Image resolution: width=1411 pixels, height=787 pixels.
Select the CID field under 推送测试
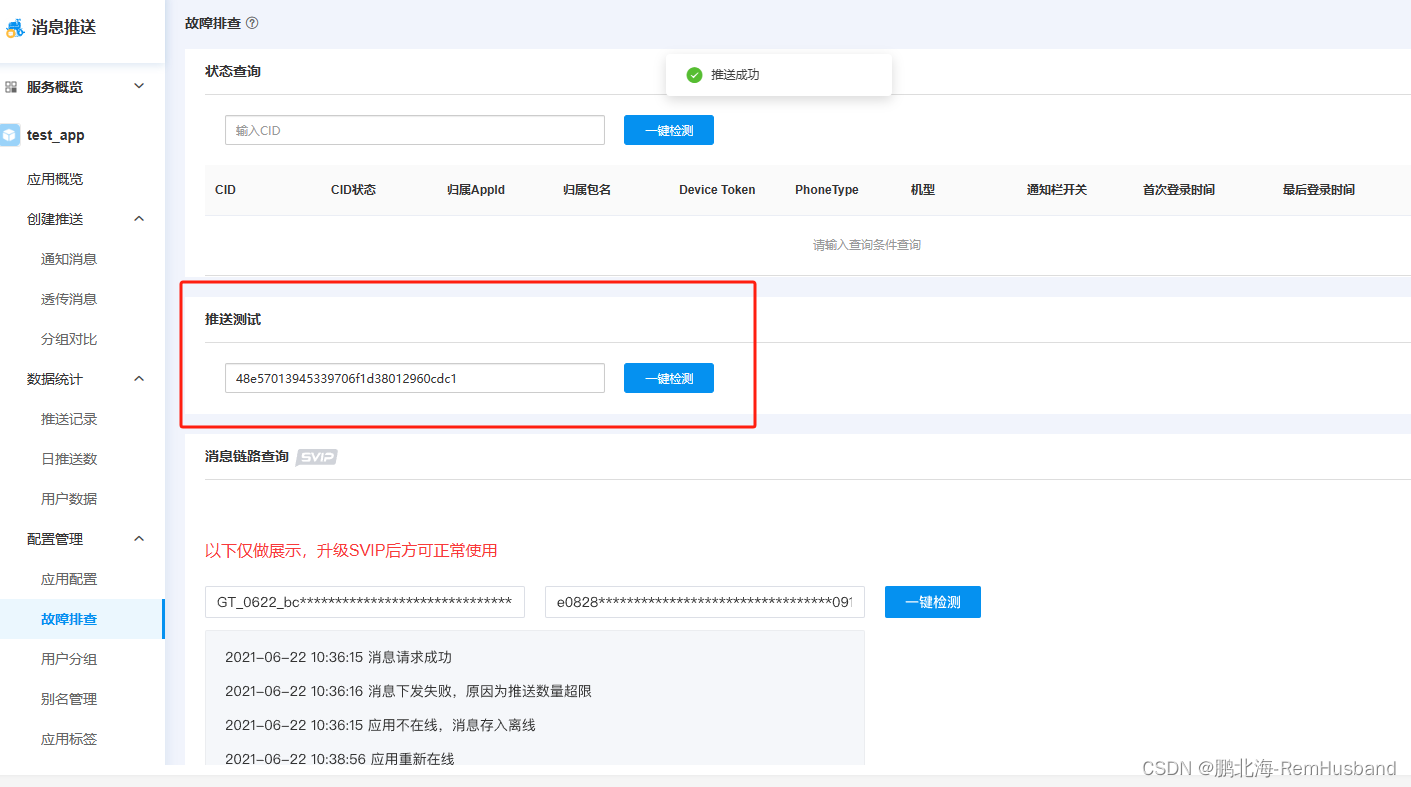pos(414,378)
